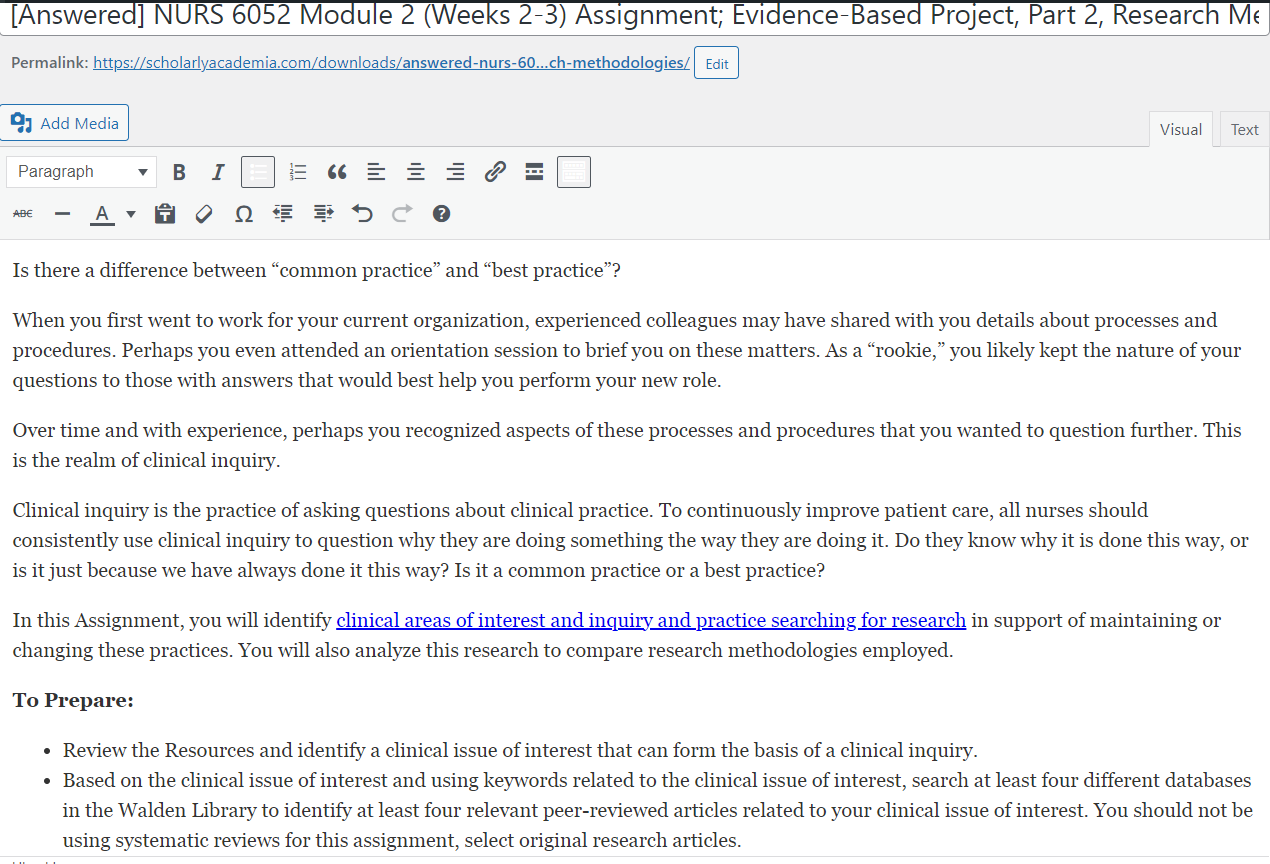Toggle bold formatting

click(179, 172)
